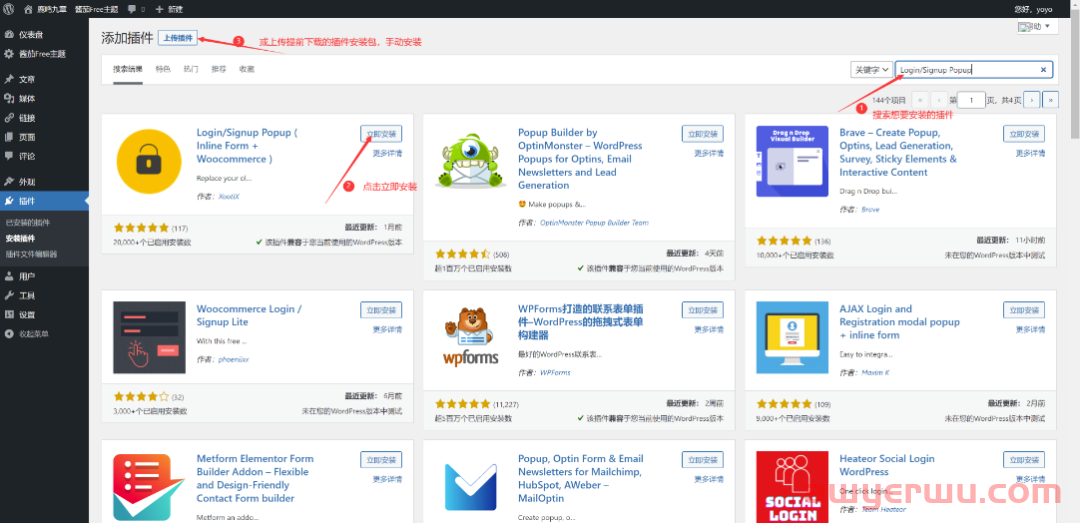
Task: Click AJAX Login monitor plugin icon
Action: click(x=791, y=338)
